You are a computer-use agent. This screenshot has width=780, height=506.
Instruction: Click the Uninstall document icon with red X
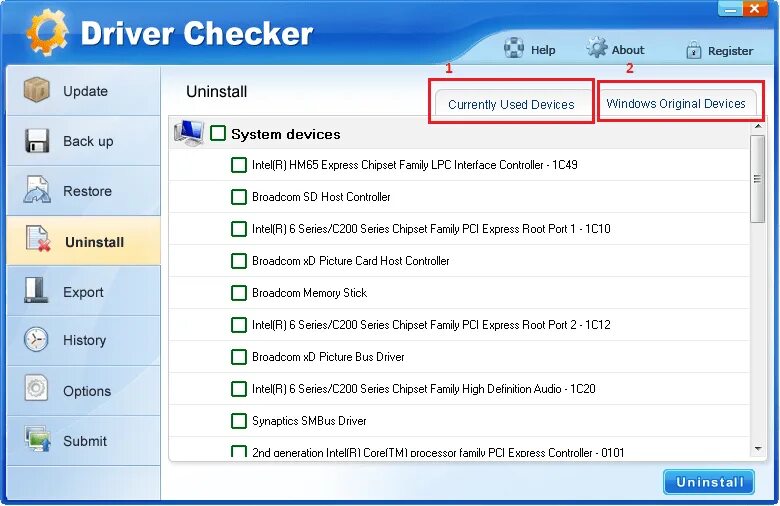[x=38, y=238]
